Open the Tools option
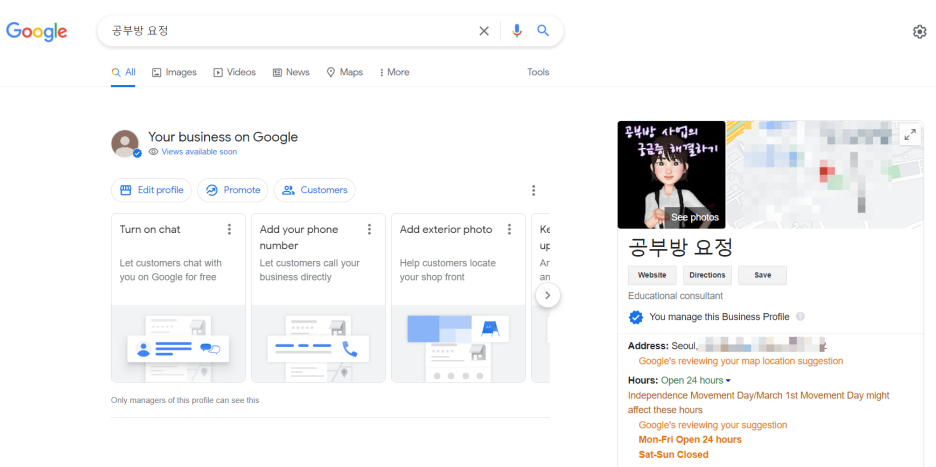 tap(538, 72)
